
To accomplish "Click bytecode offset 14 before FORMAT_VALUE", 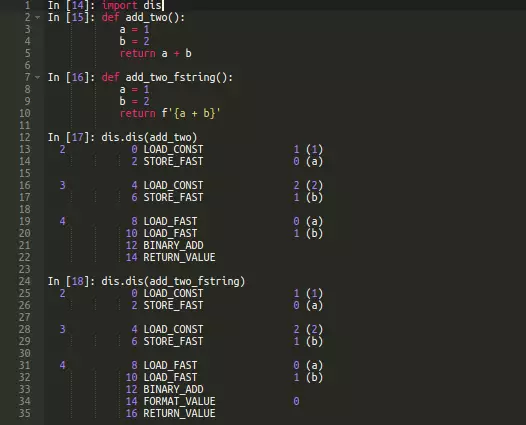I will tap(132, 401).
